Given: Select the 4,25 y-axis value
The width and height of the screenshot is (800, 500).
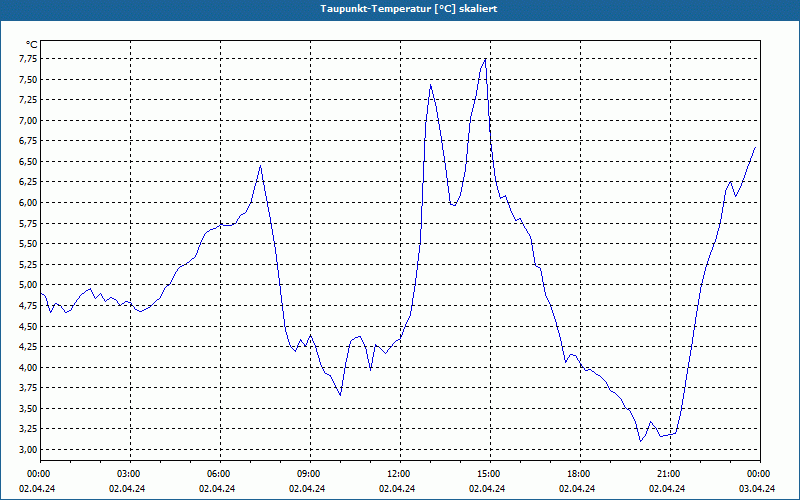Looking at the screenshot, I should pos(28,346).
